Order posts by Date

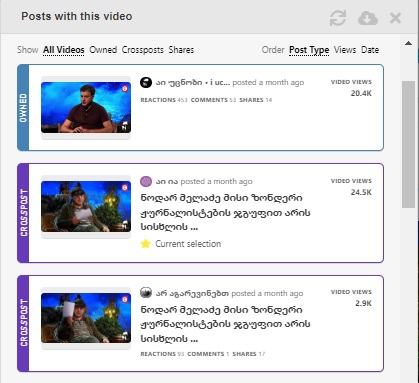[x=370, y=50]
